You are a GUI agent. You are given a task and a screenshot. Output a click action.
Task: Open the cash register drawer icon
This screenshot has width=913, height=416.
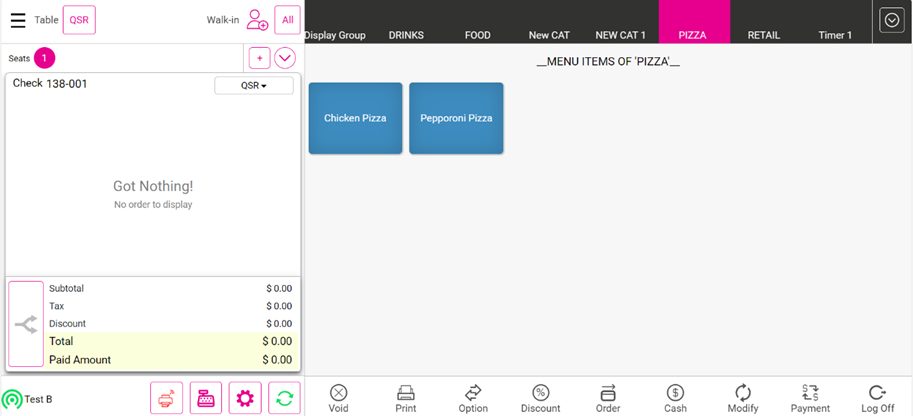point(206,398)
